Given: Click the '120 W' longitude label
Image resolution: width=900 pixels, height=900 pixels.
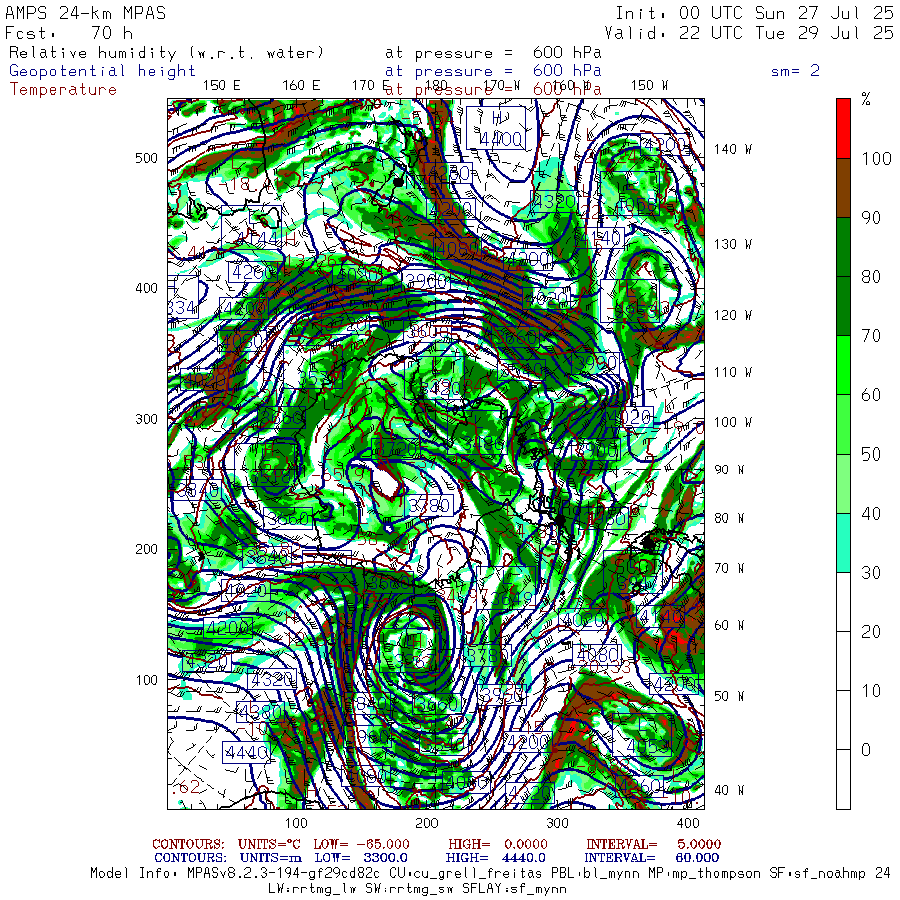Looking at the screenshot, I should click(733, 315).
